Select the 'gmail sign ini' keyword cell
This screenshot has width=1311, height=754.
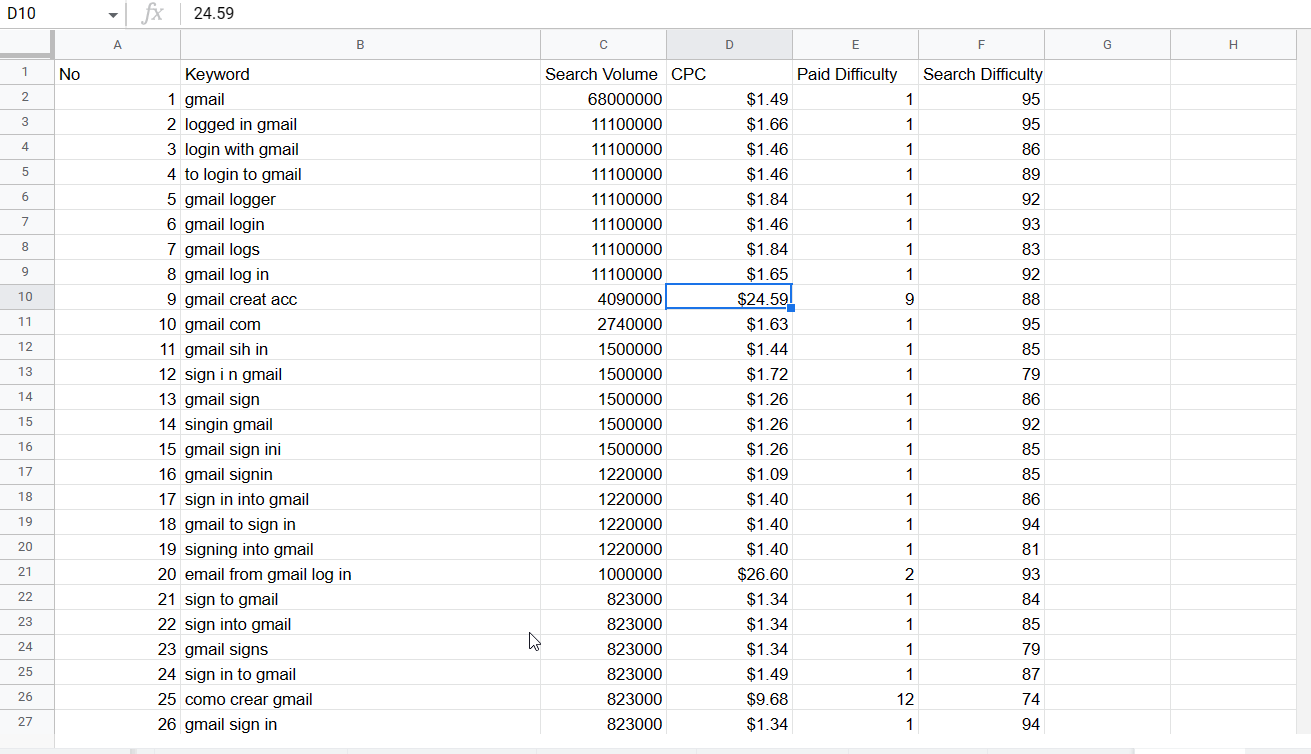tap(360, 449)
